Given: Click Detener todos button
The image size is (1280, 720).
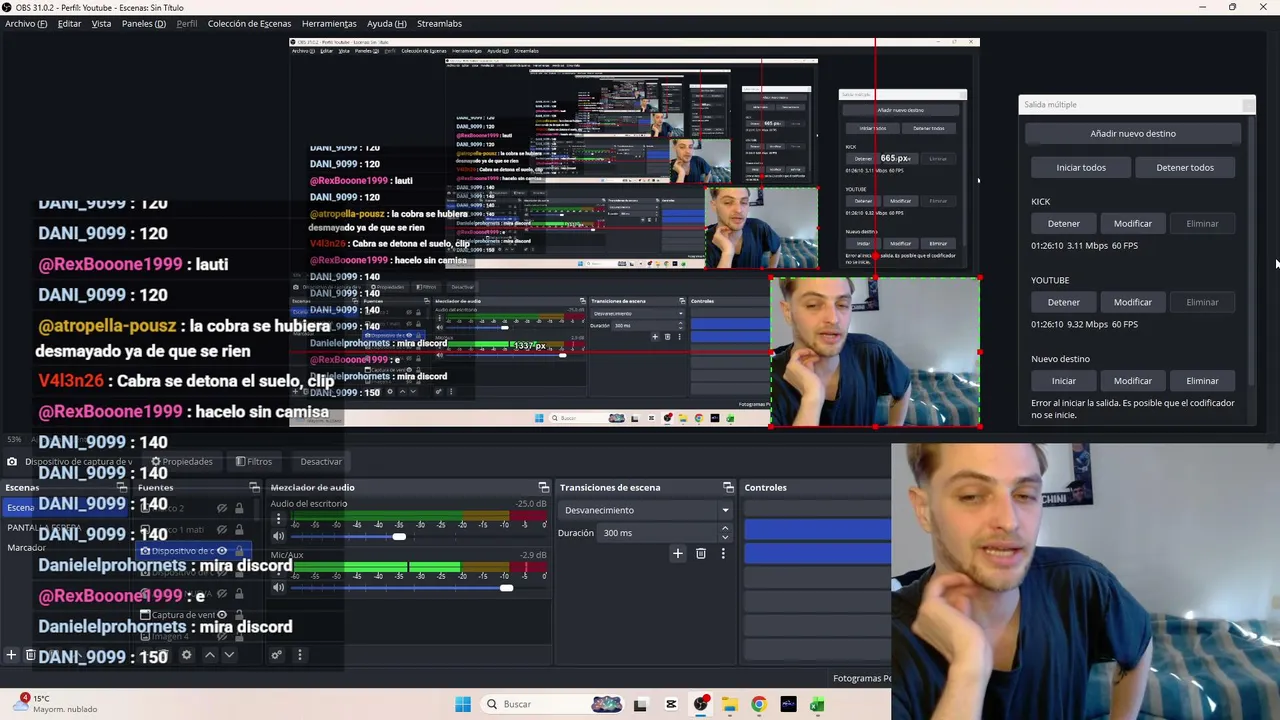Looking at the screenshot, I should (x=1185, y=167).
